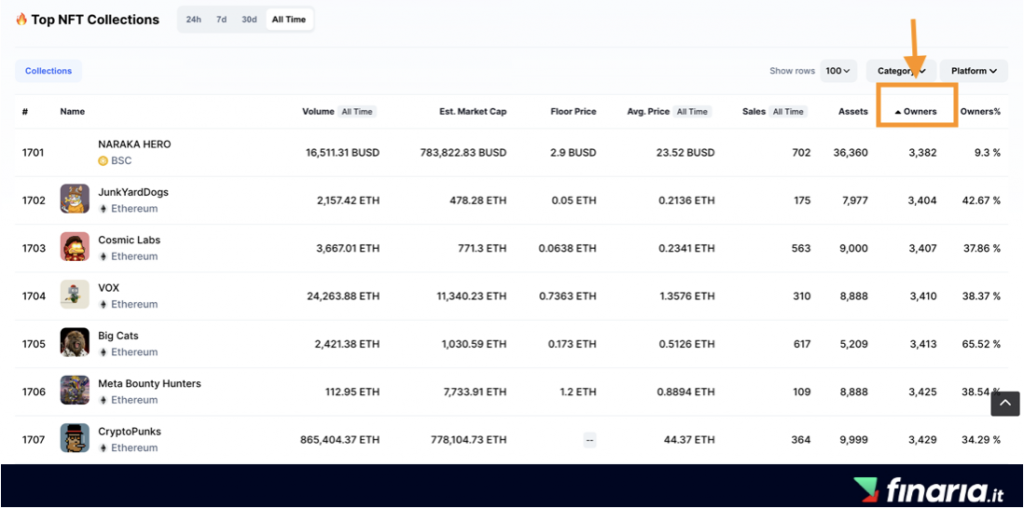
Task: Click the Big Cats collection avatar
Action: tap(74, 342)
